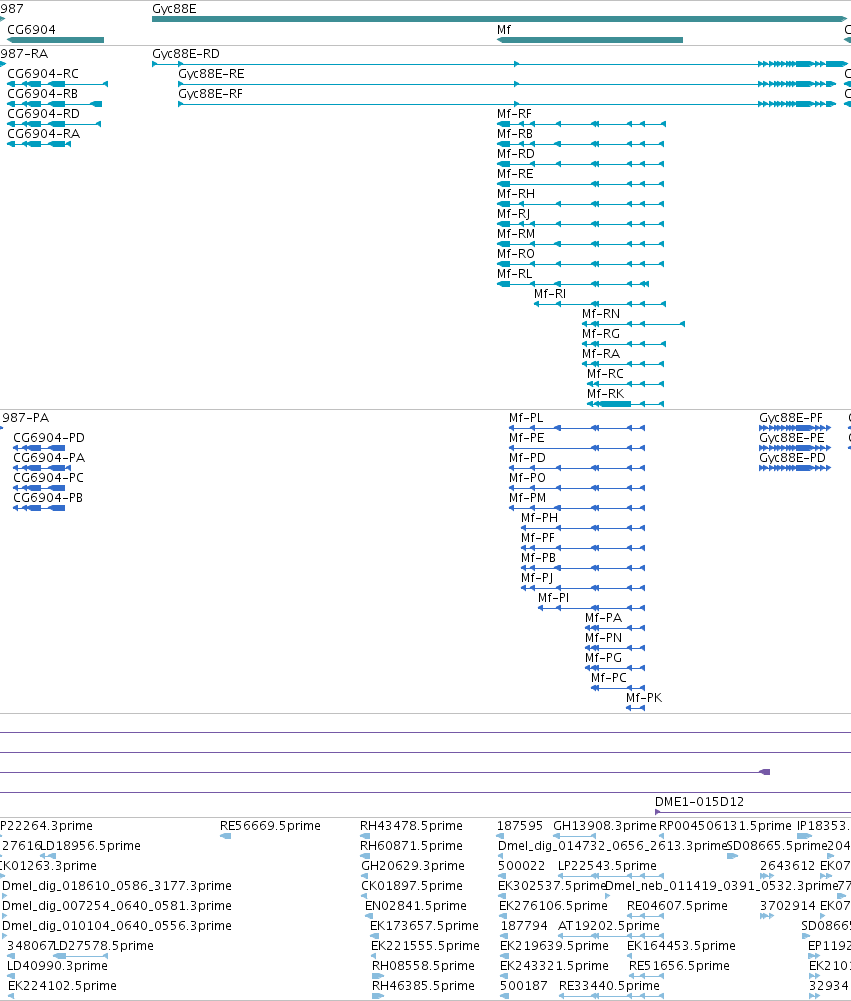Open transcript Gyc88E-RF
This screenshot has height=1001, width=851.
pyautogui.click(x=211, y=94)
